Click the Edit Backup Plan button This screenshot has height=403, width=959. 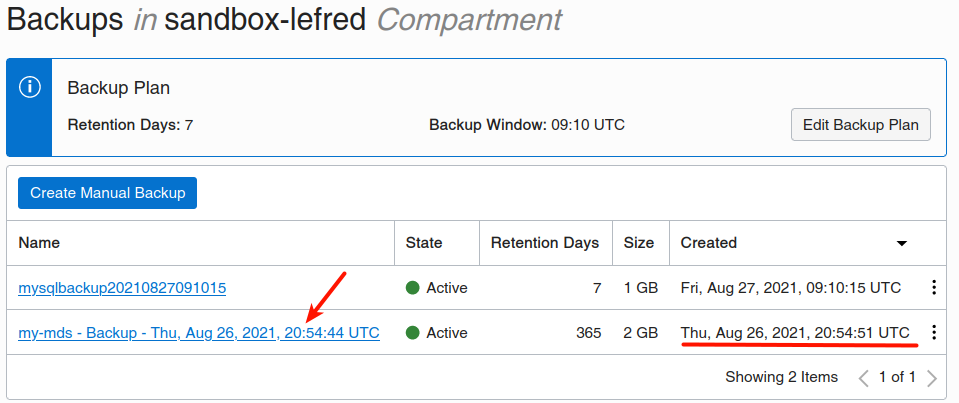coord(861,125)
